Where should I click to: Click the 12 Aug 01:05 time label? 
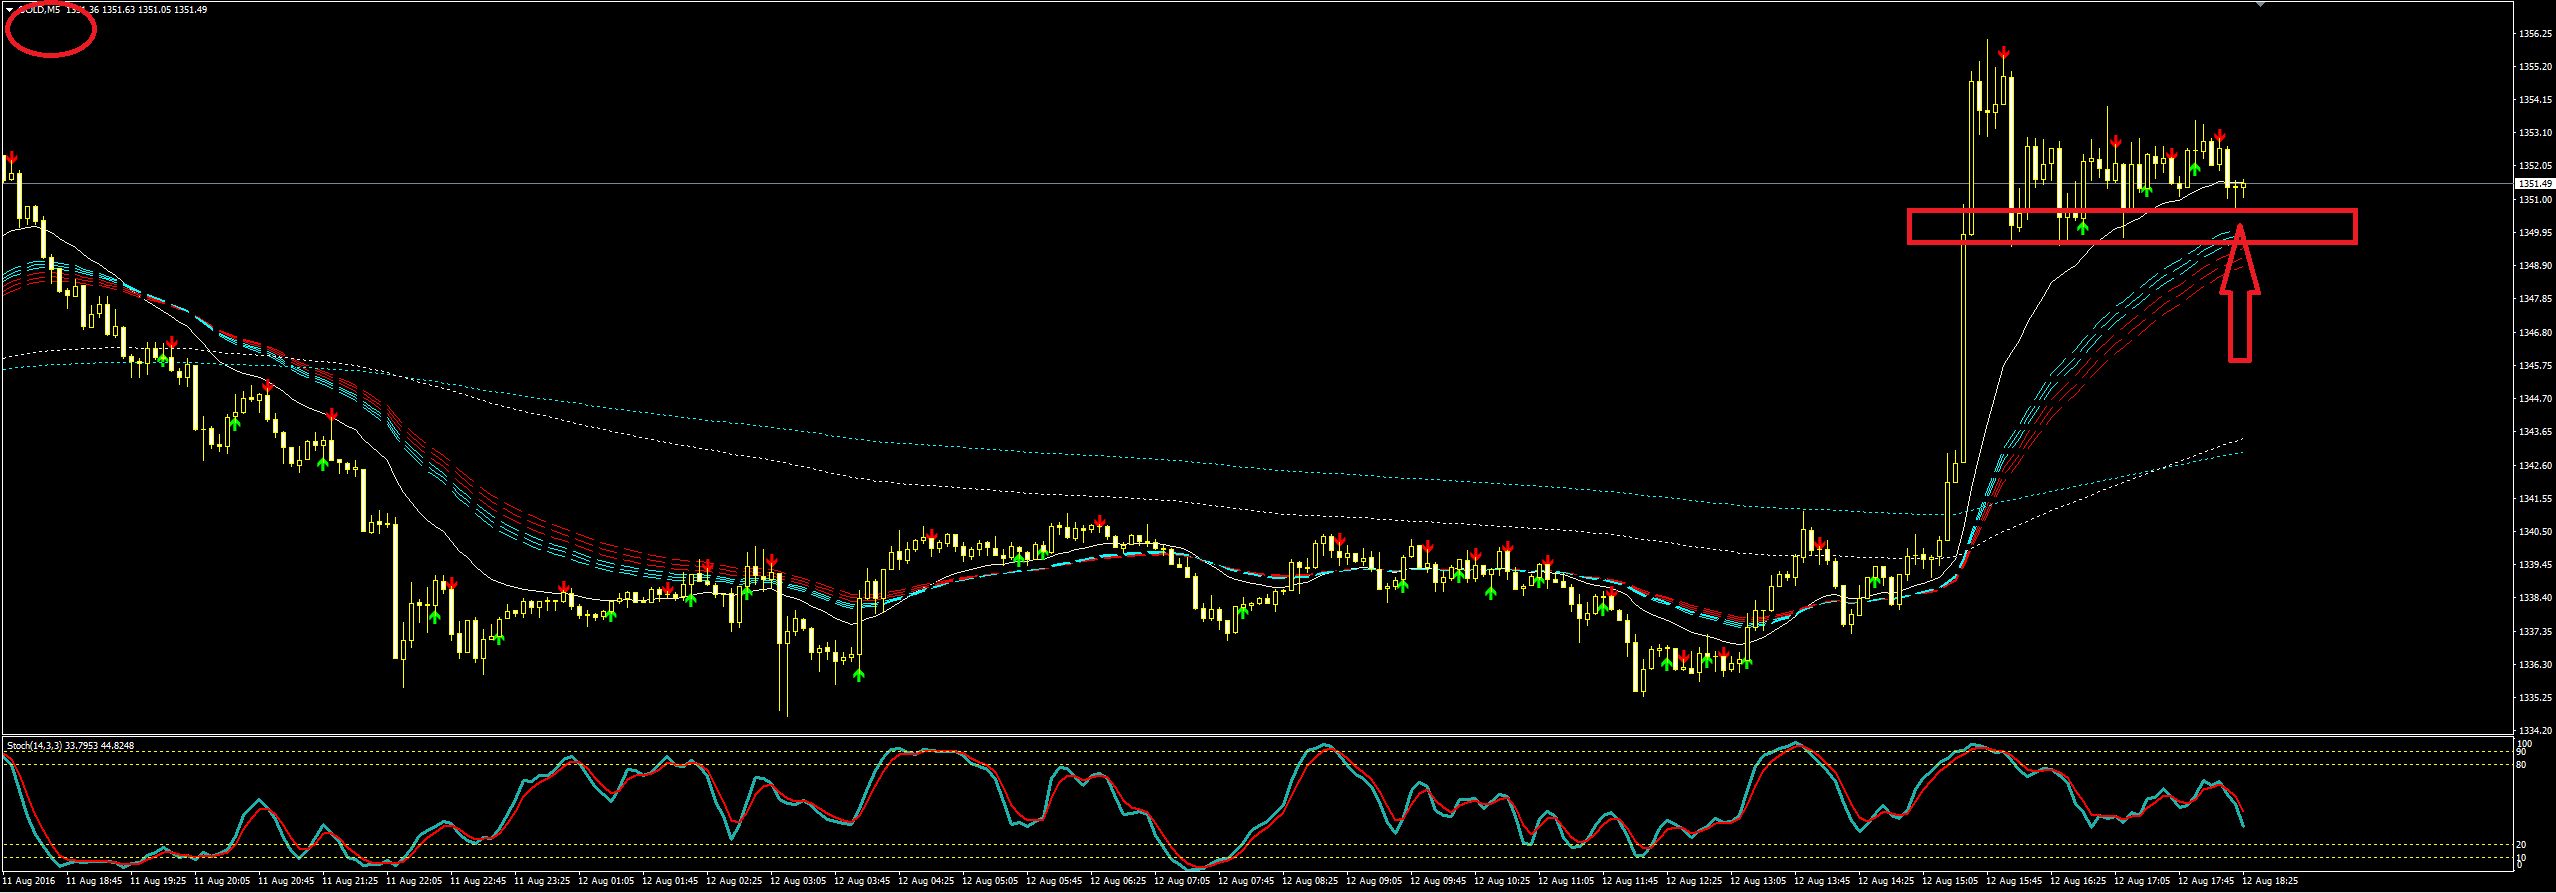click(x=606, y=881)
